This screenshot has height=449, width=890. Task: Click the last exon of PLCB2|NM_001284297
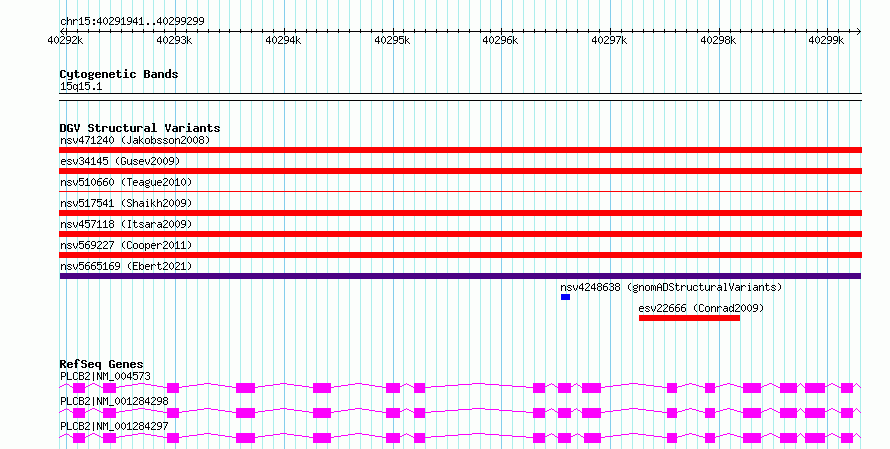(847, 438)
